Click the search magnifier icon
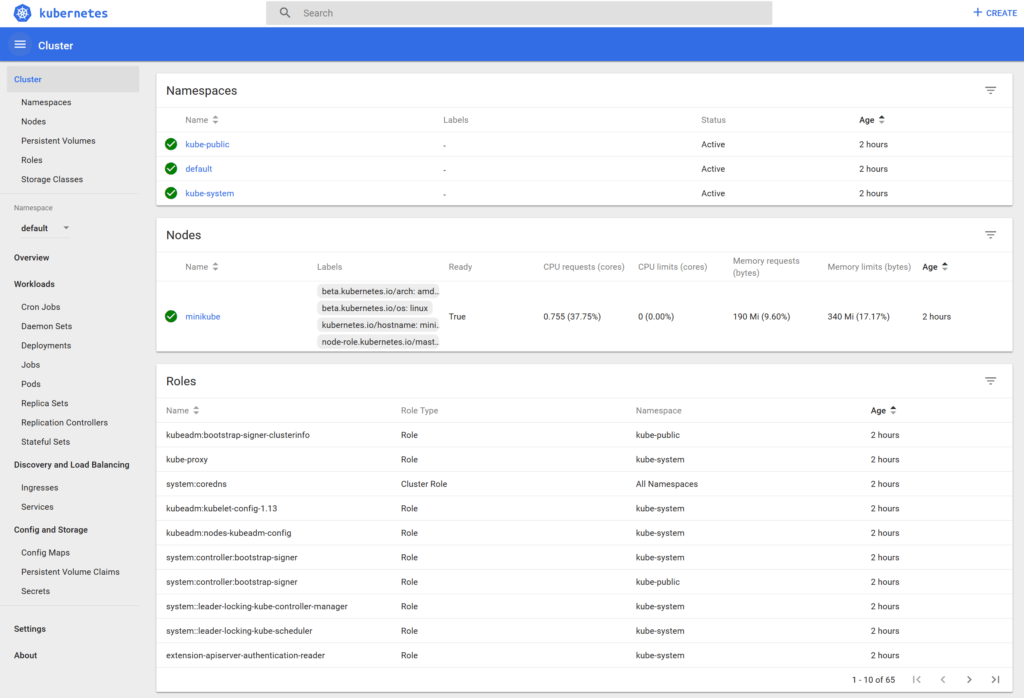The image size is (1024, 698). click(x=285, y=12)
